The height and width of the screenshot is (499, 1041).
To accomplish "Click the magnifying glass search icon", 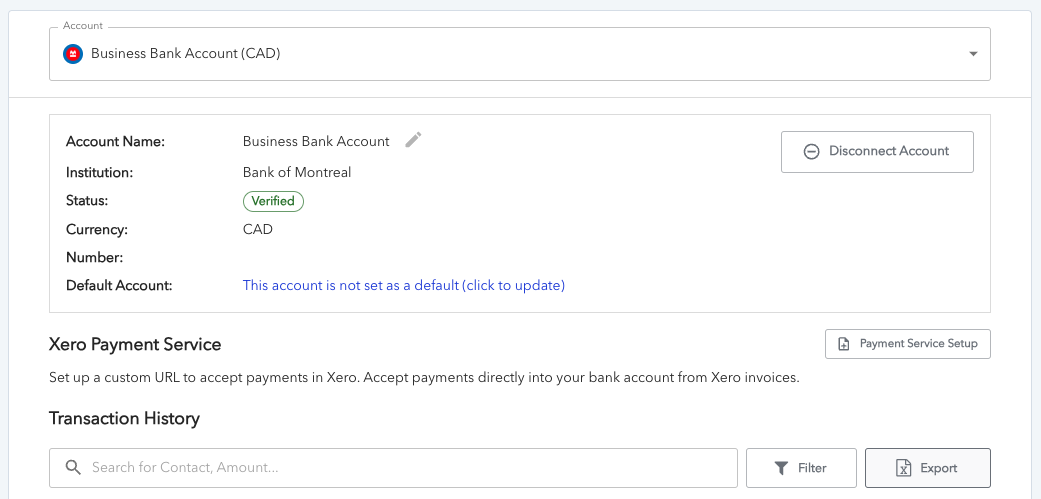I will coord(73,467).
